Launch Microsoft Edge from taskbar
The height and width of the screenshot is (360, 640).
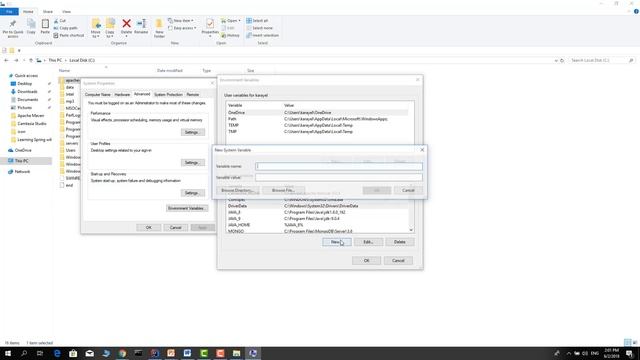57,353
